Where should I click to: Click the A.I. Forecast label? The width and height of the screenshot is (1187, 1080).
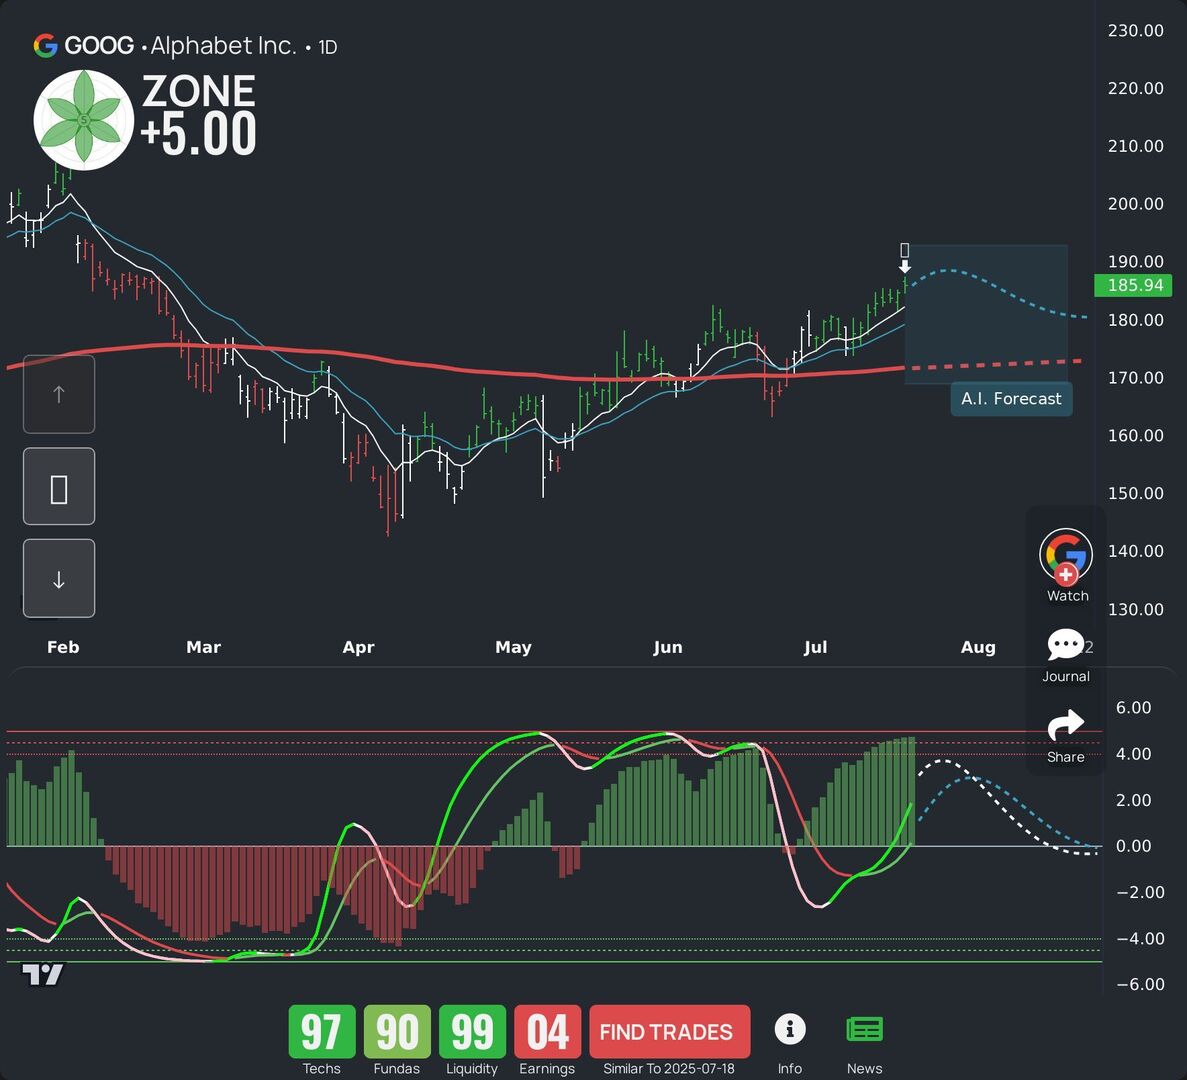(x=1011, y=399)
